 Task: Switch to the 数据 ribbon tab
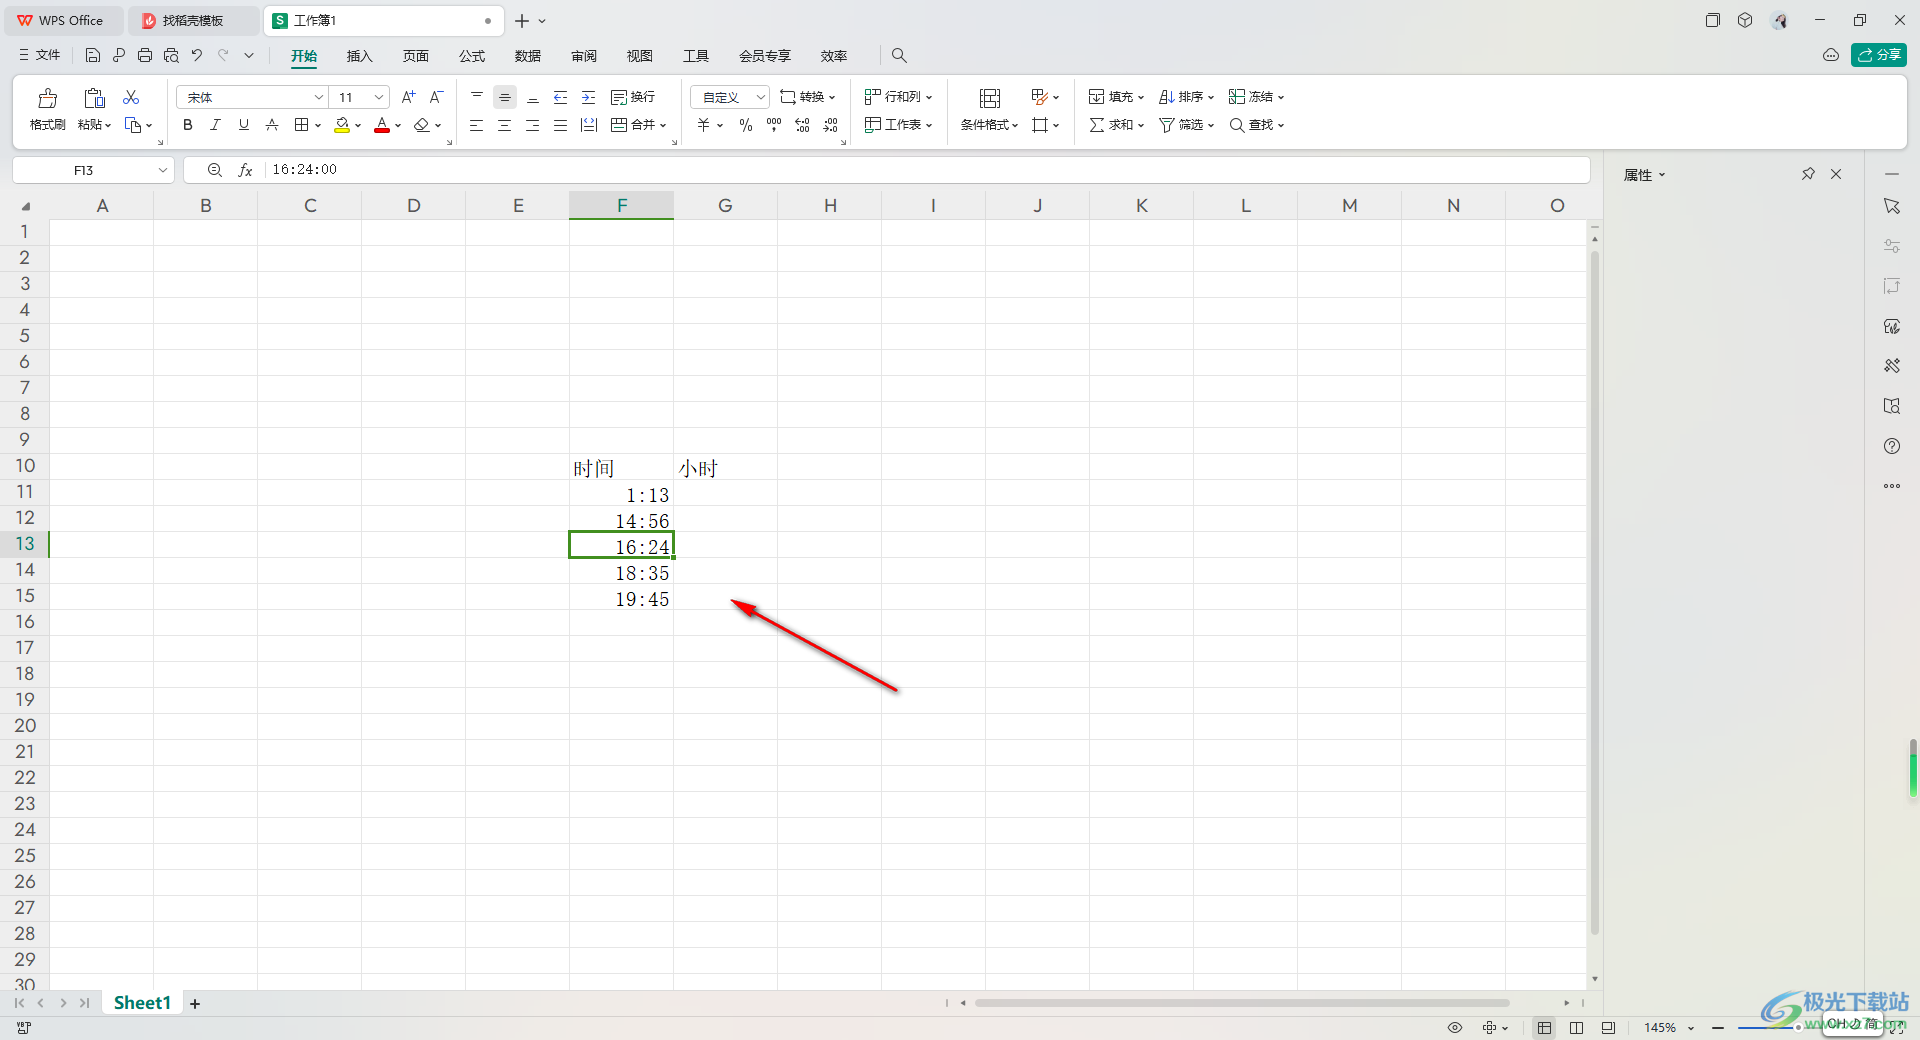coord(528,56)
